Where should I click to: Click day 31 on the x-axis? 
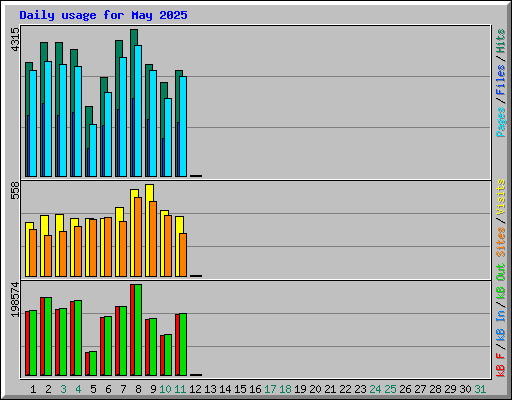[480, 389]
